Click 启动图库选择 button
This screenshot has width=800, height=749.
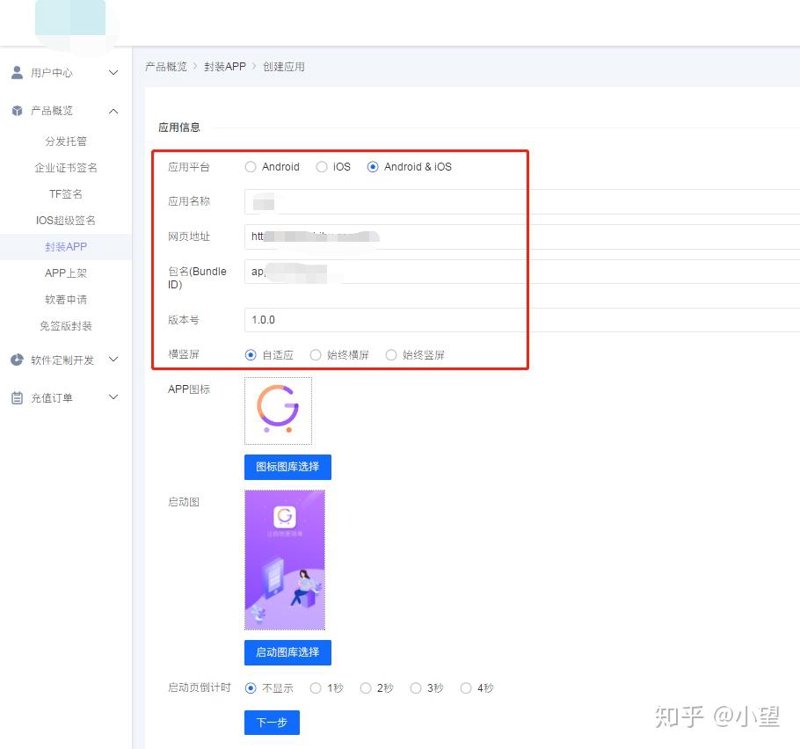tap(288, 653)
